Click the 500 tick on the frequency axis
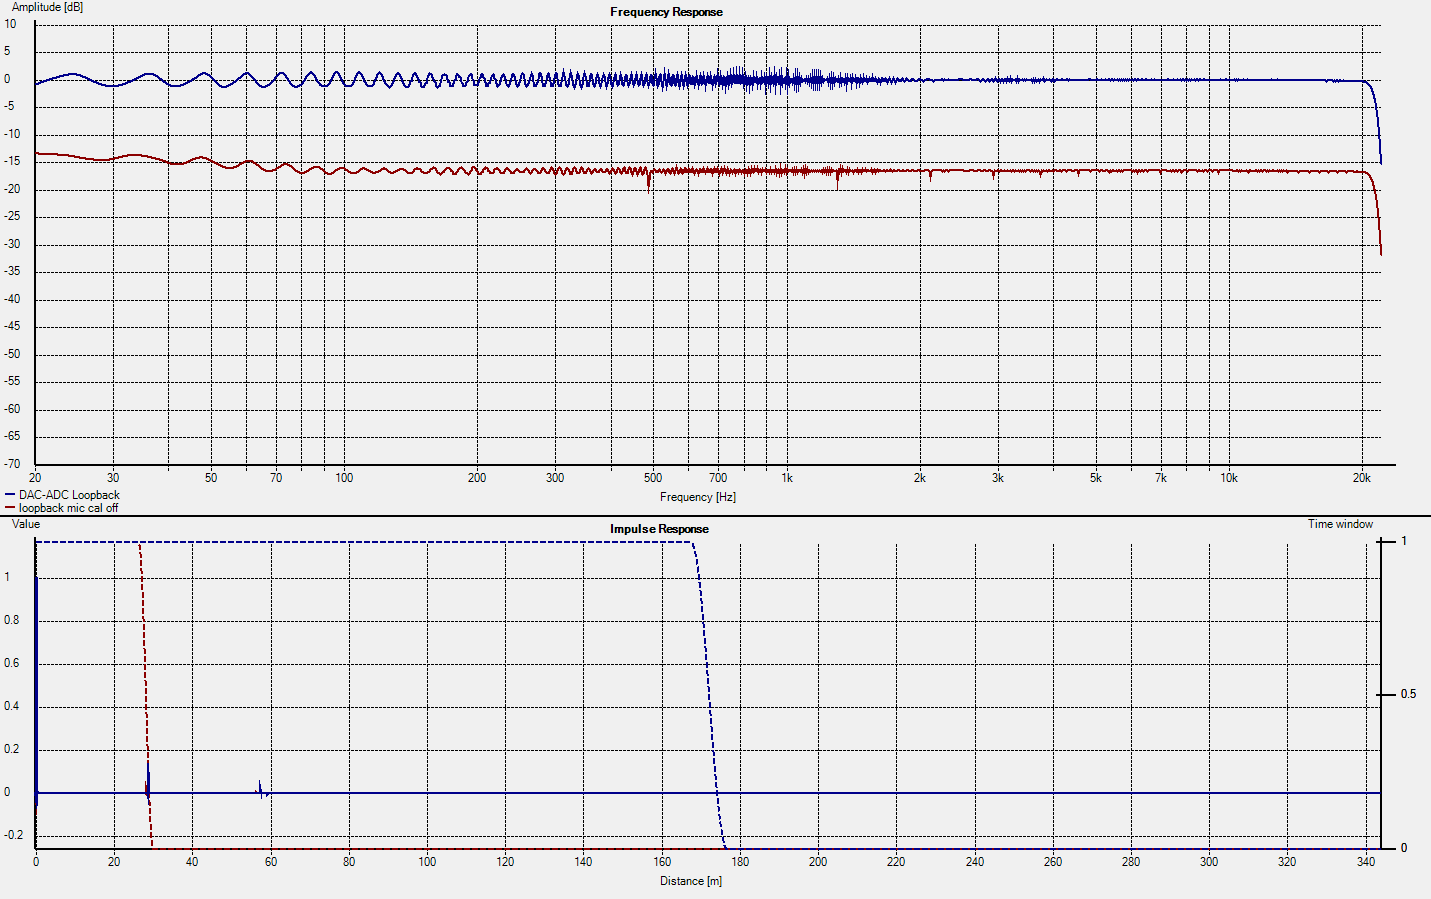Viewport: 1431px width, 899px height. [x=652, y=478]
